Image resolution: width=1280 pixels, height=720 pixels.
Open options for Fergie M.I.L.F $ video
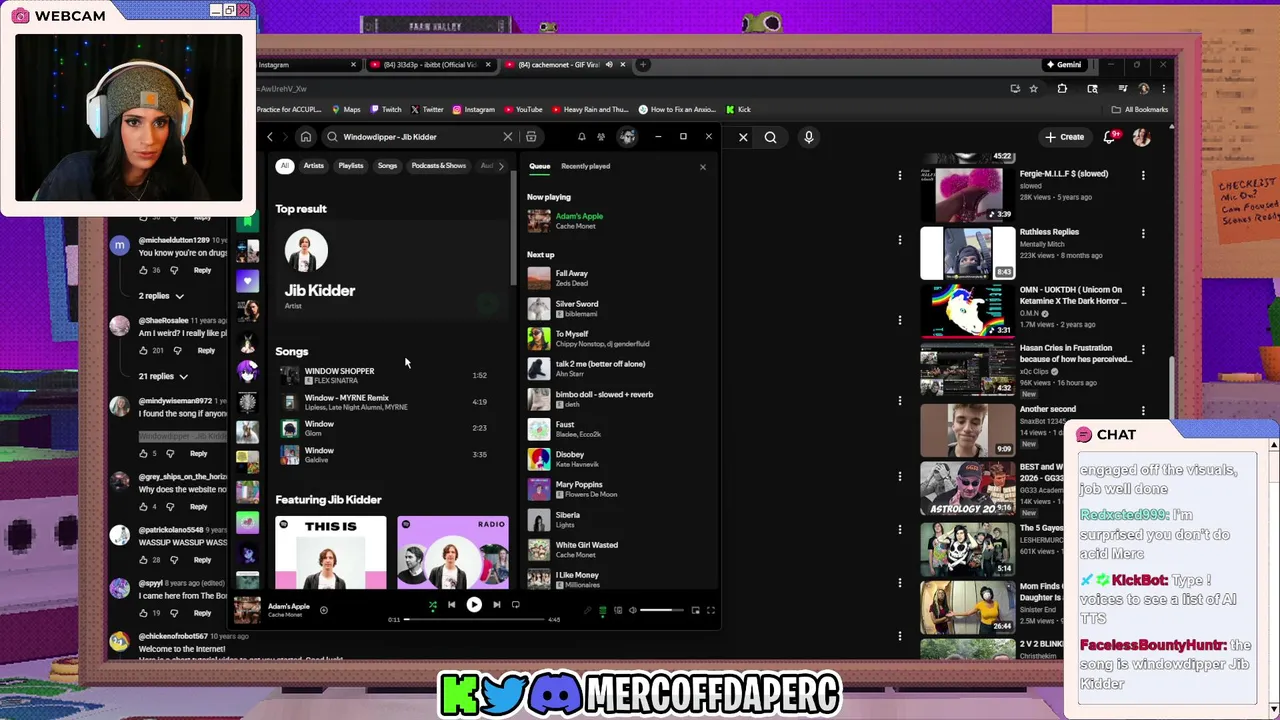point(1143,175)
